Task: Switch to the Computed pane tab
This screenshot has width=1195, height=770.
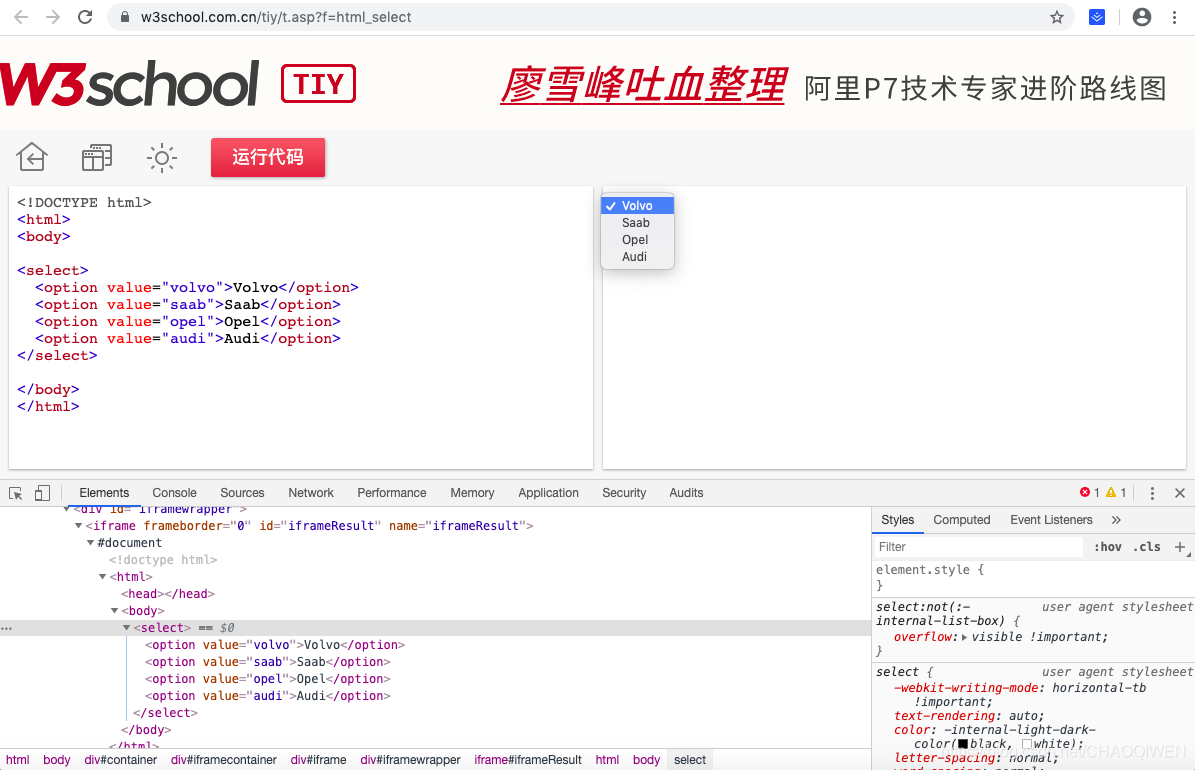Action: 962,520
